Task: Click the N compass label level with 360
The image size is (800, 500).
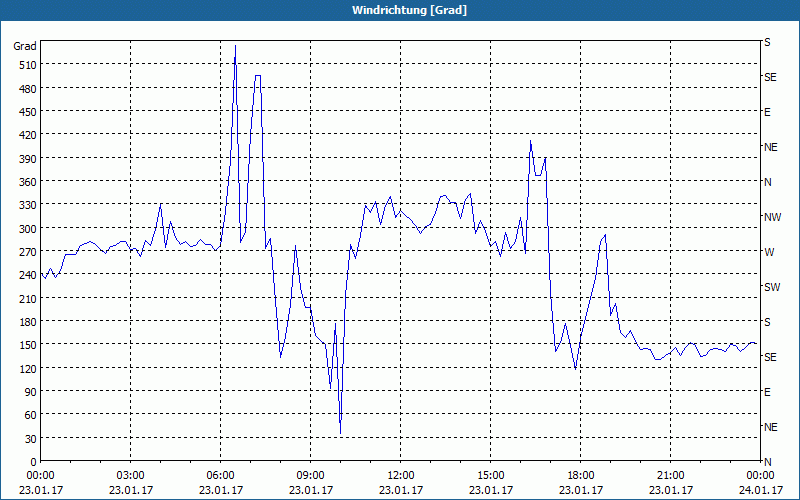Action: click(x=767, y=182)
